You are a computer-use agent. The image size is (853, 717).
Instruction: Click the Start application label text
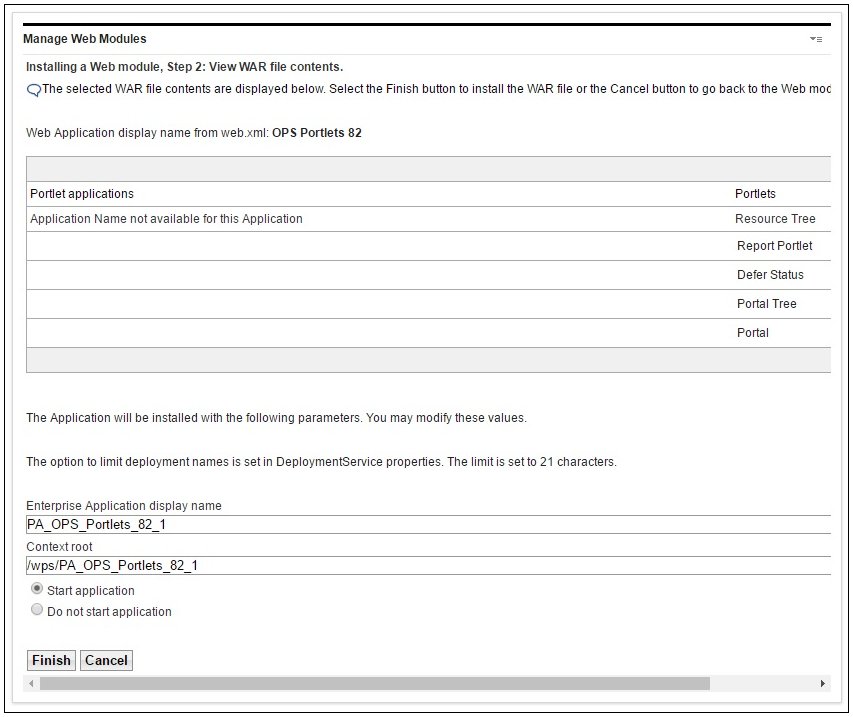click(90, 591)
